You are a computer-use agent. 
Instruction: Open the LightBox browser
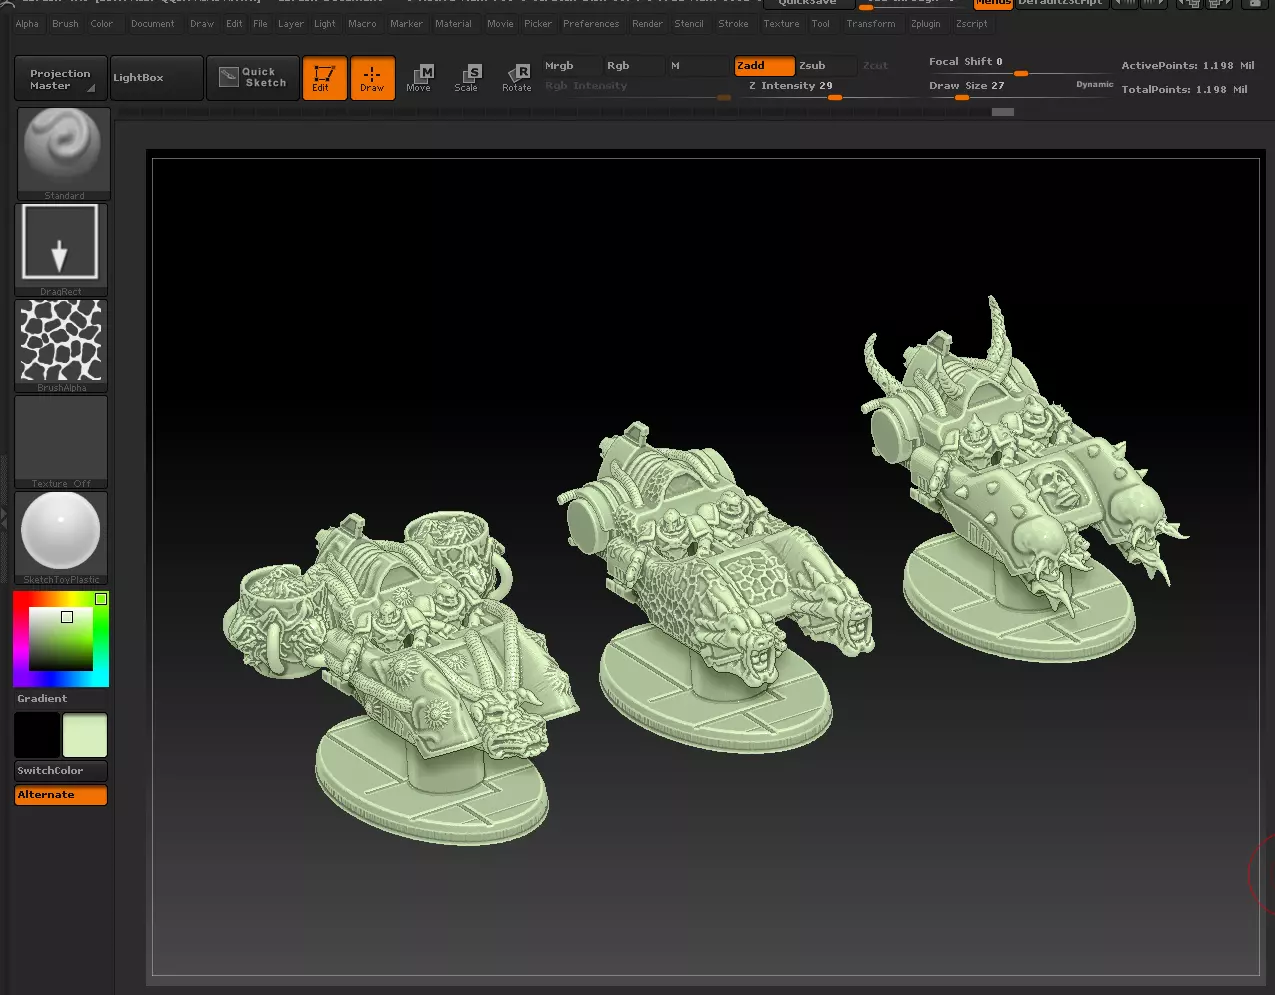tap(156, 78)
